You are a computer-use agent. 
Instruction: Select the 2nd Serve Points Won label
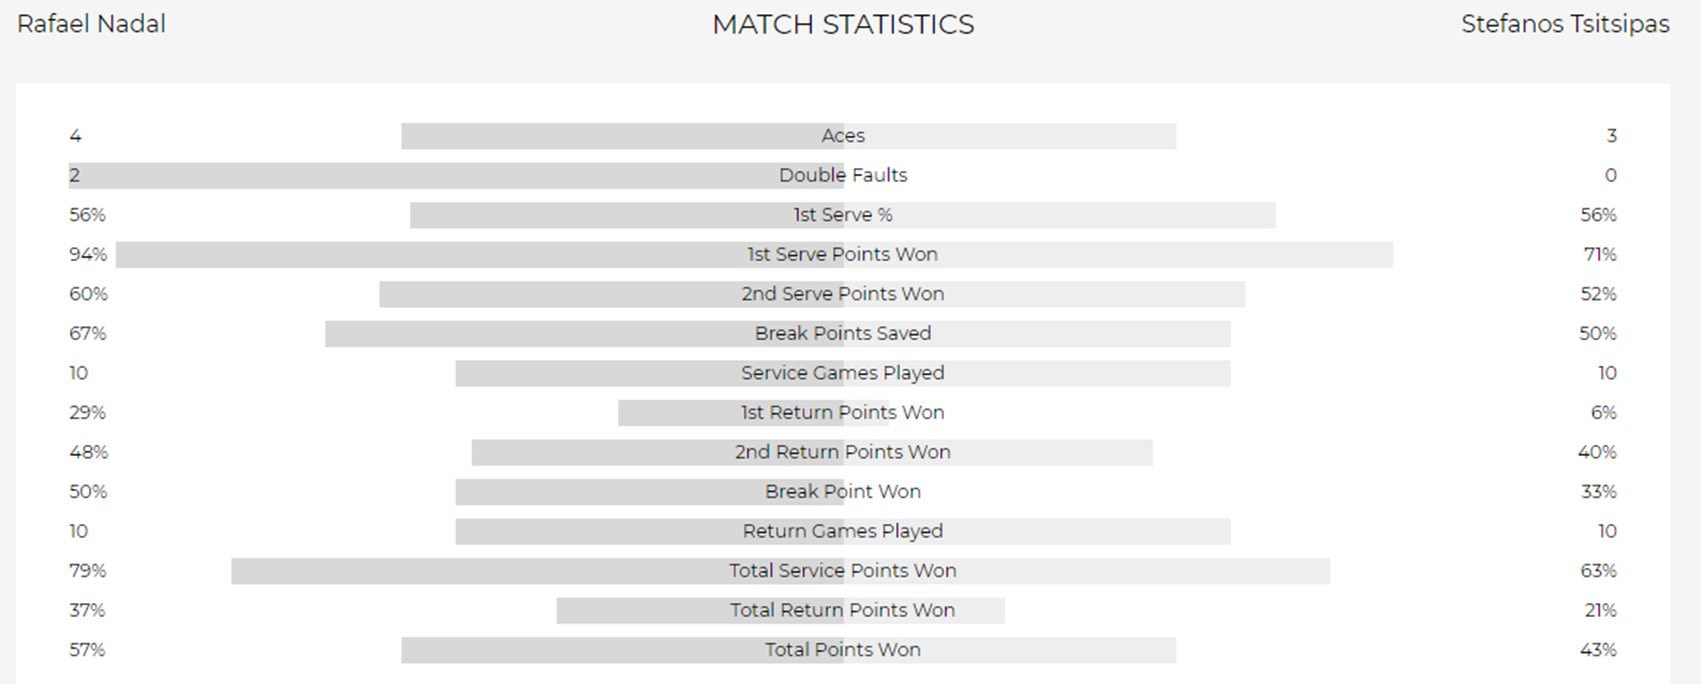843,294
